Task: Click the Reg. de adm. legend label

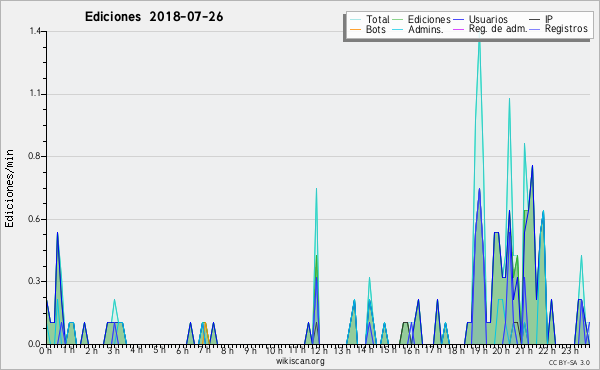Action: tap(498, 29)
